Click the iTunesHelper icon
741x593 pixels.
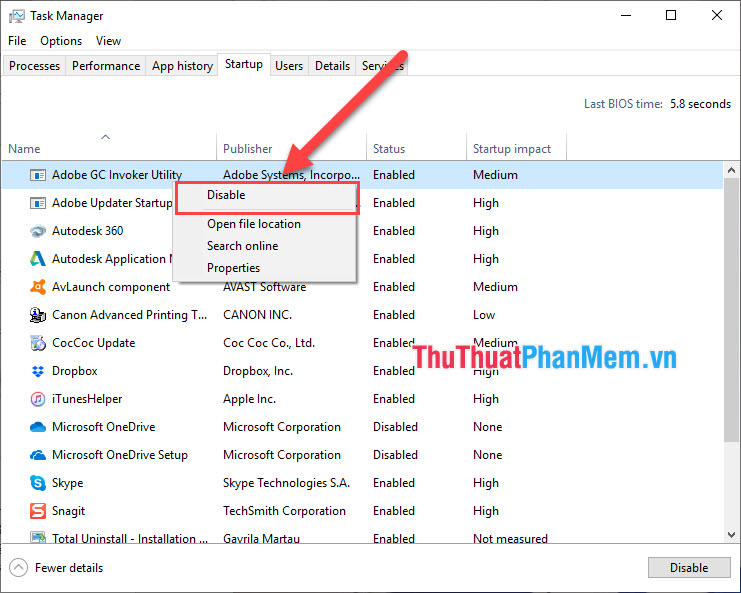click(x=38, y=399)
